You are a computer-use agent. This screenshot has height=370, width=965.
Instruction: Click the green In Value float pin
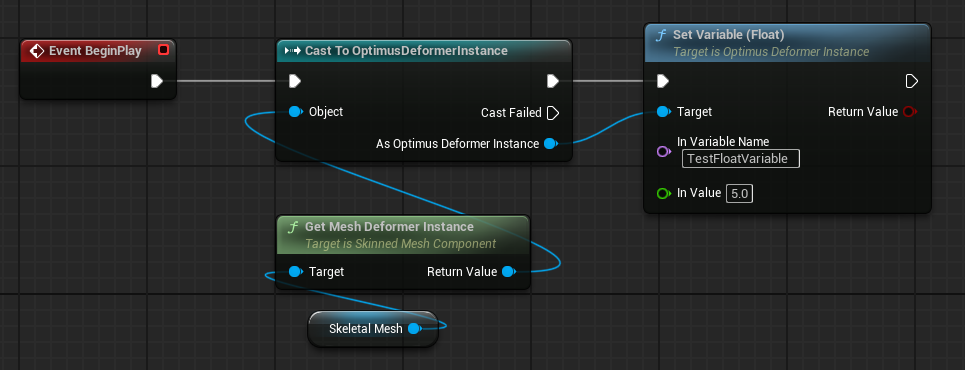tap(664, 193)
